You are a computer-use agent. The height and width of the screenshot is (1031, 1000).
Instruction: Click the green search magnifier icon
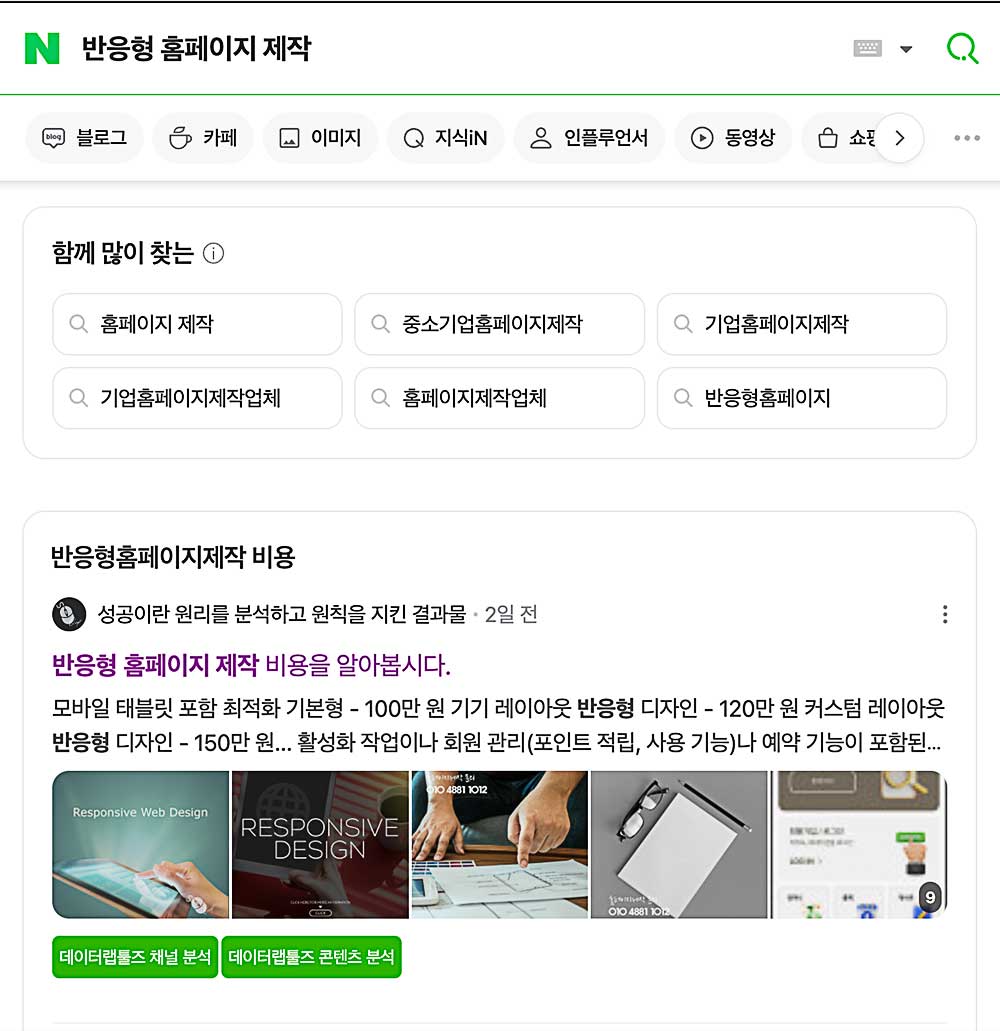coord(963,49)
